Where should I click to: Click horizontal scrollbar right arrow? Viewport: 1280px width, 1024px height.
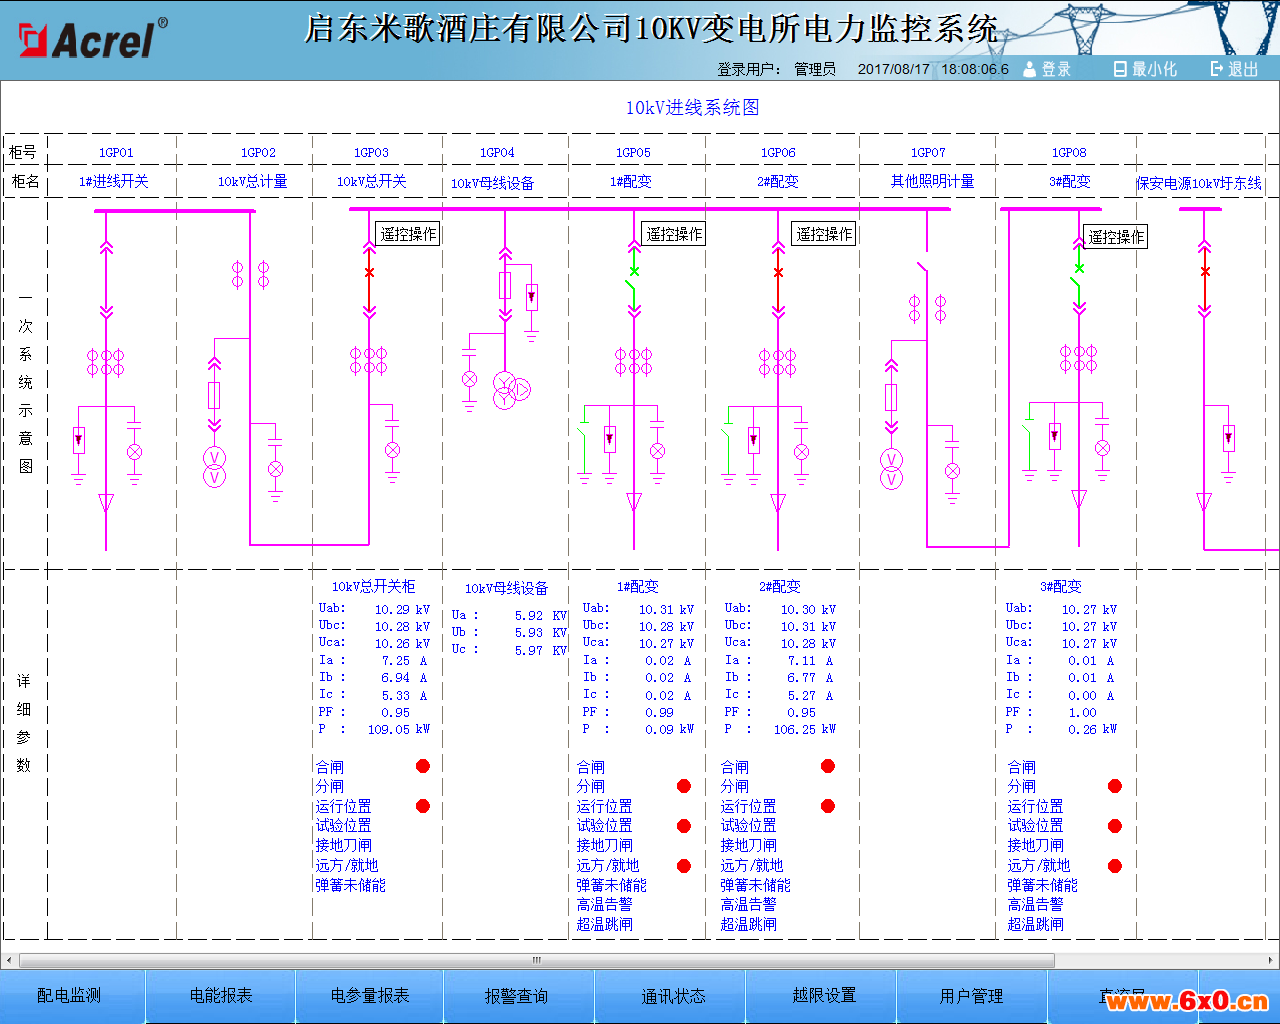pos(1271,960)
